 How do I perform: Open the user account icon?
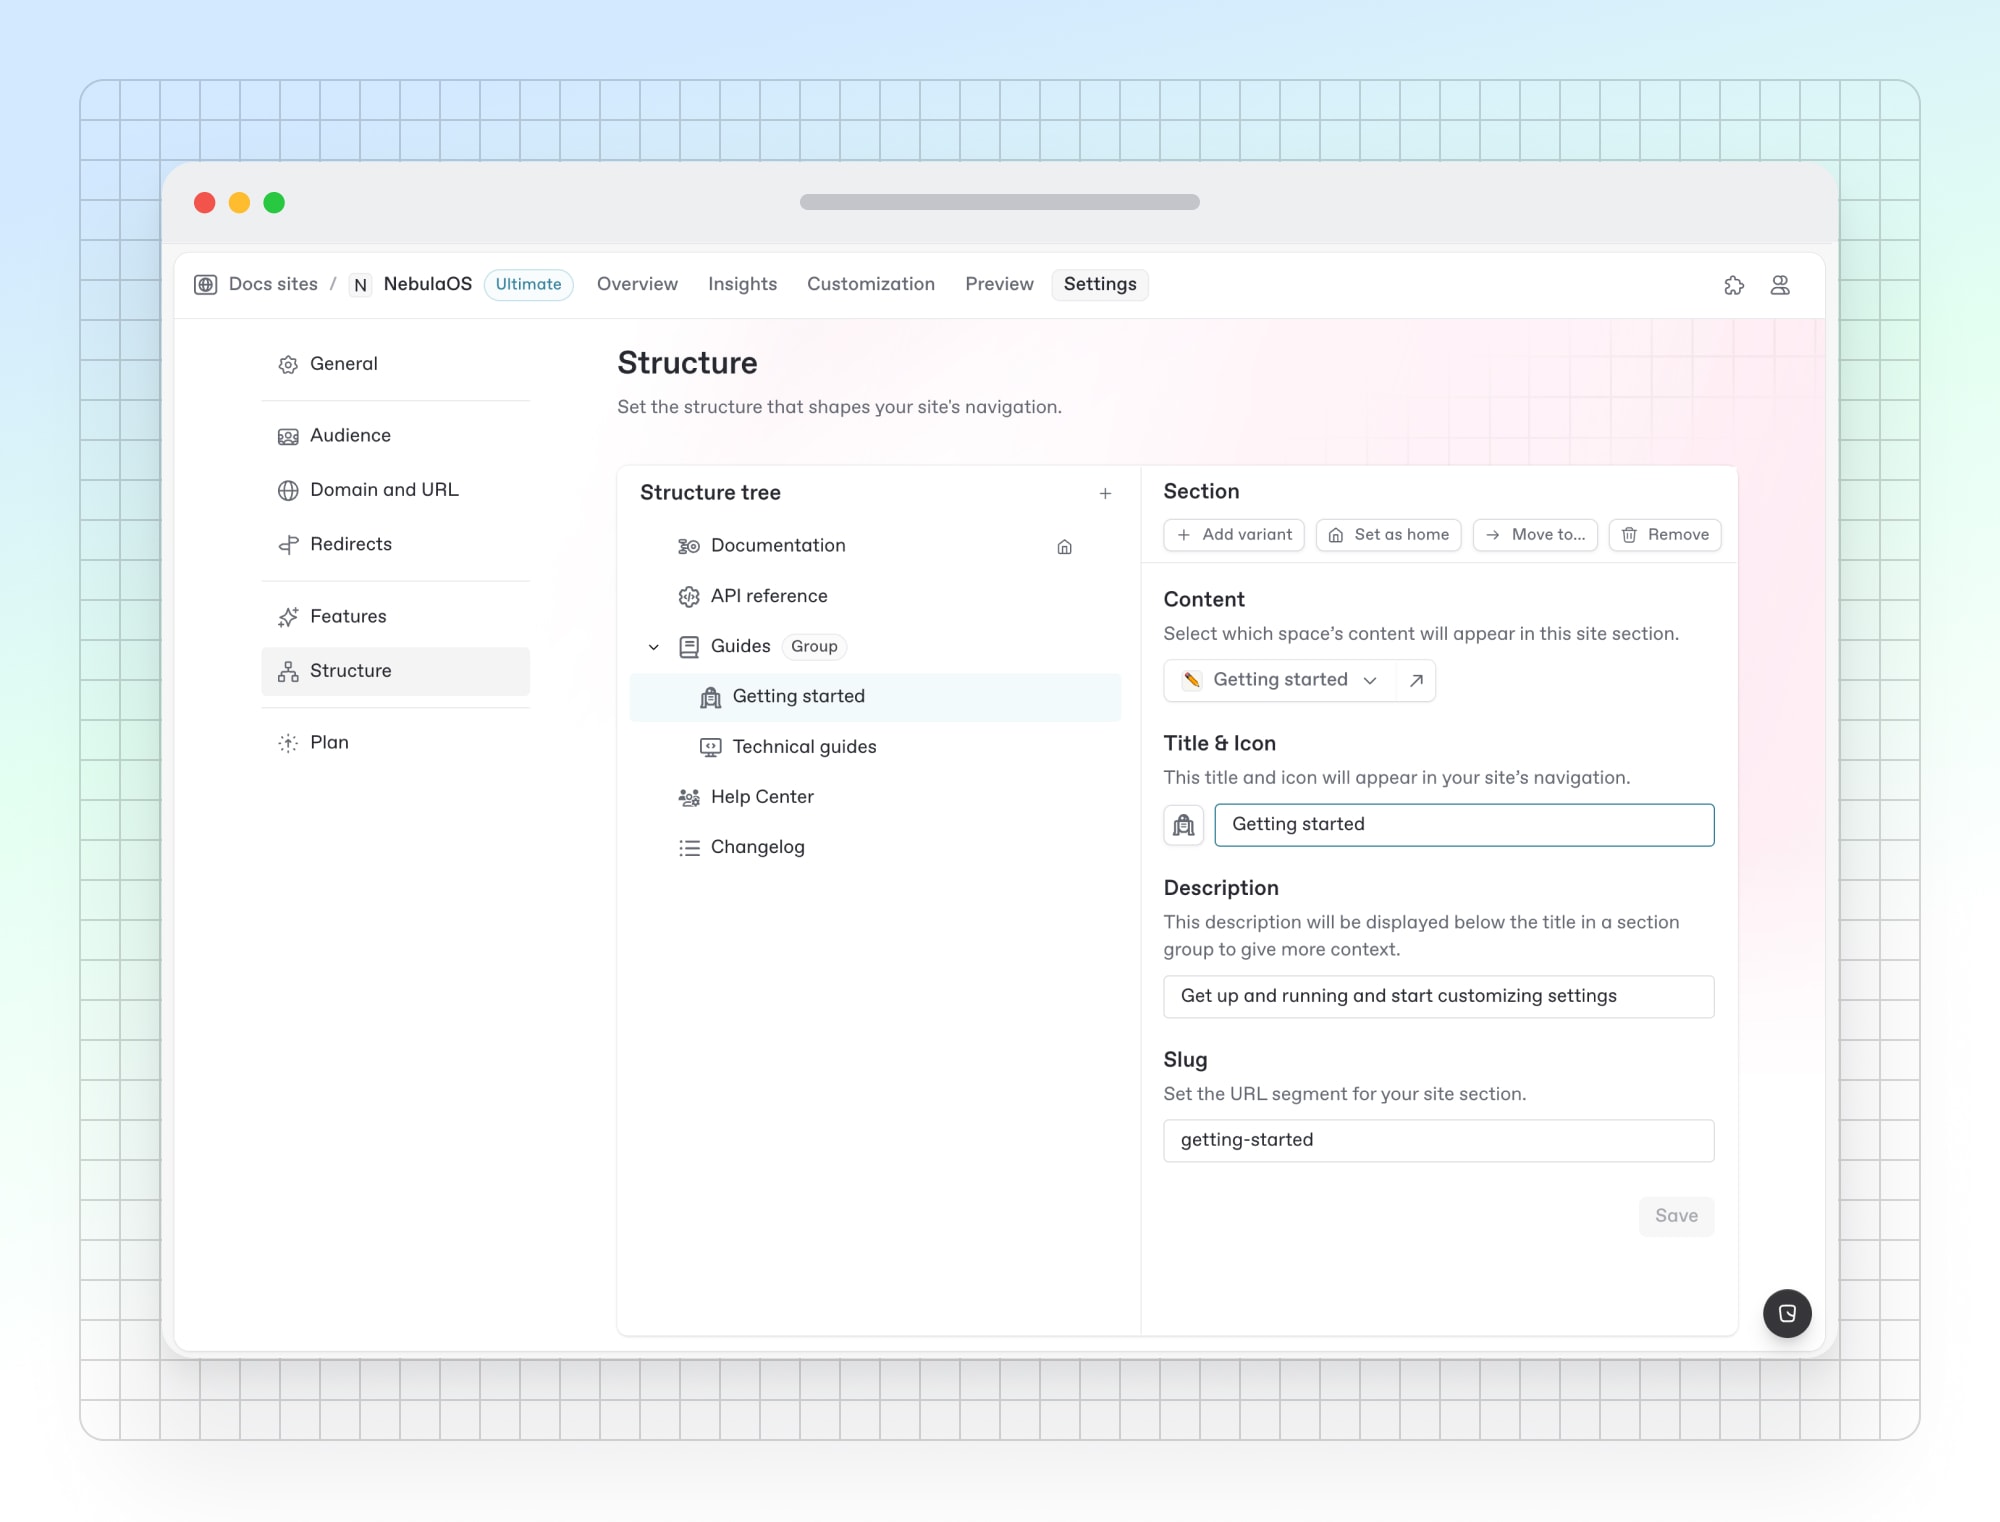click(1780, 285)
